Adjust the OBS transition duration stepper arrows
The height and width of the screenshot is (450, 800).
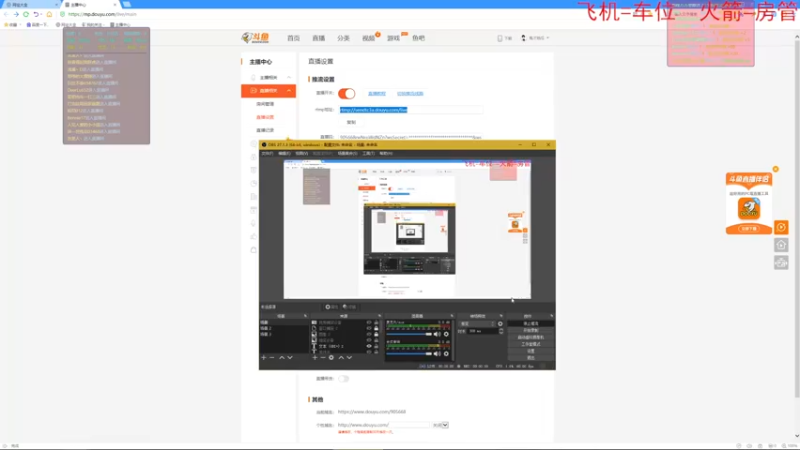[x=501, y=331]
